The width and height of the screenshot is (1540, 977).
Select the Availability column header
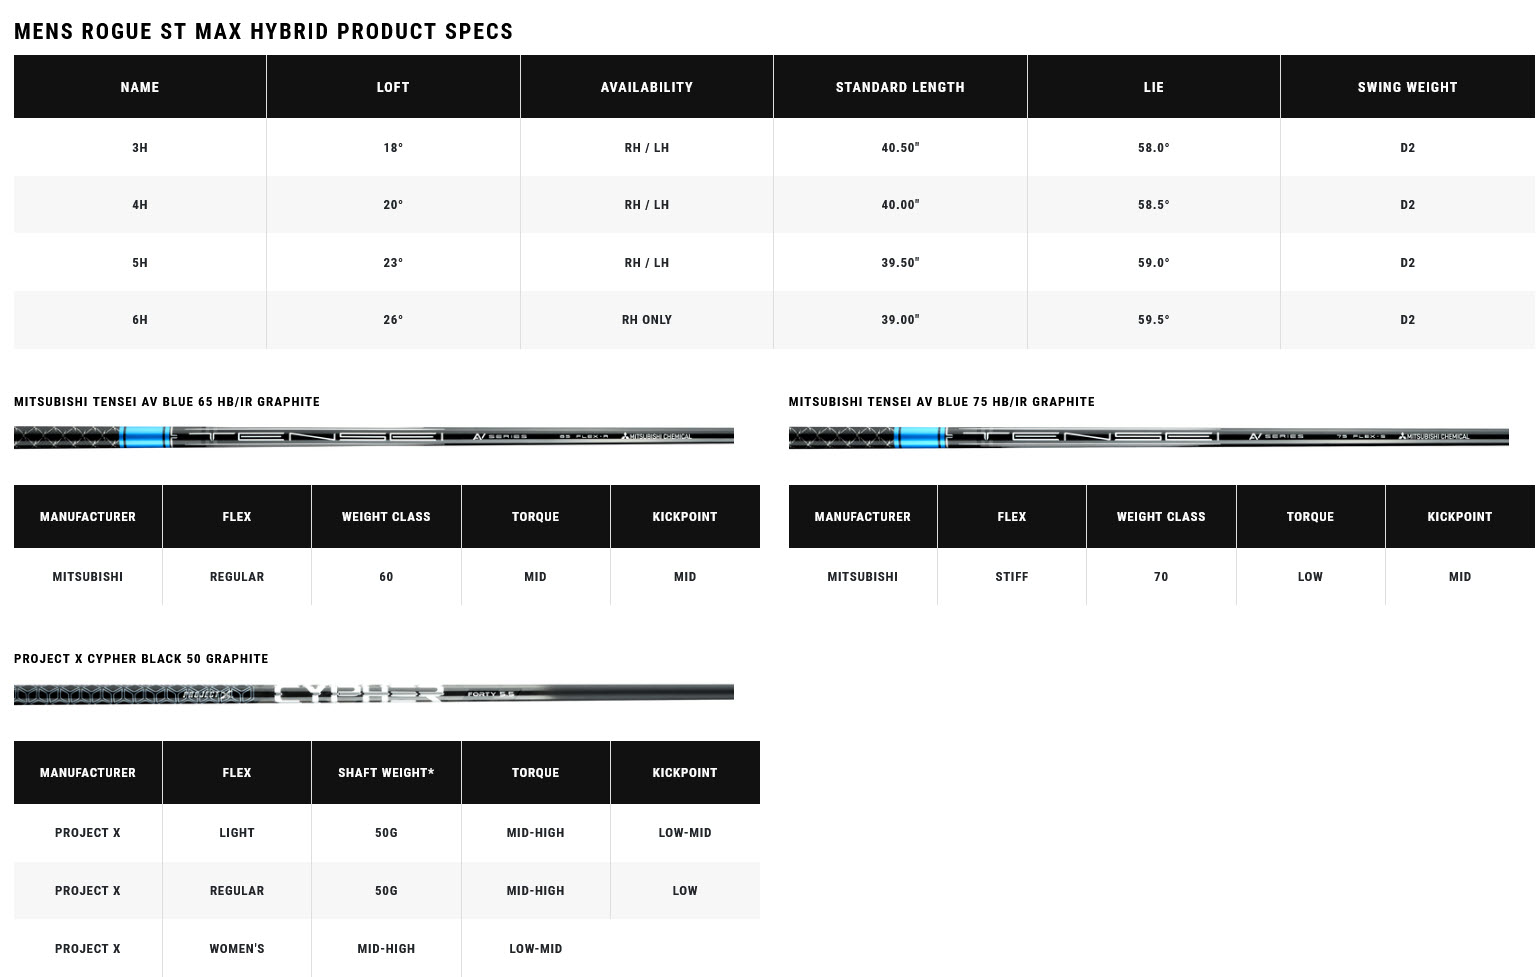click(x=646, y=87)
